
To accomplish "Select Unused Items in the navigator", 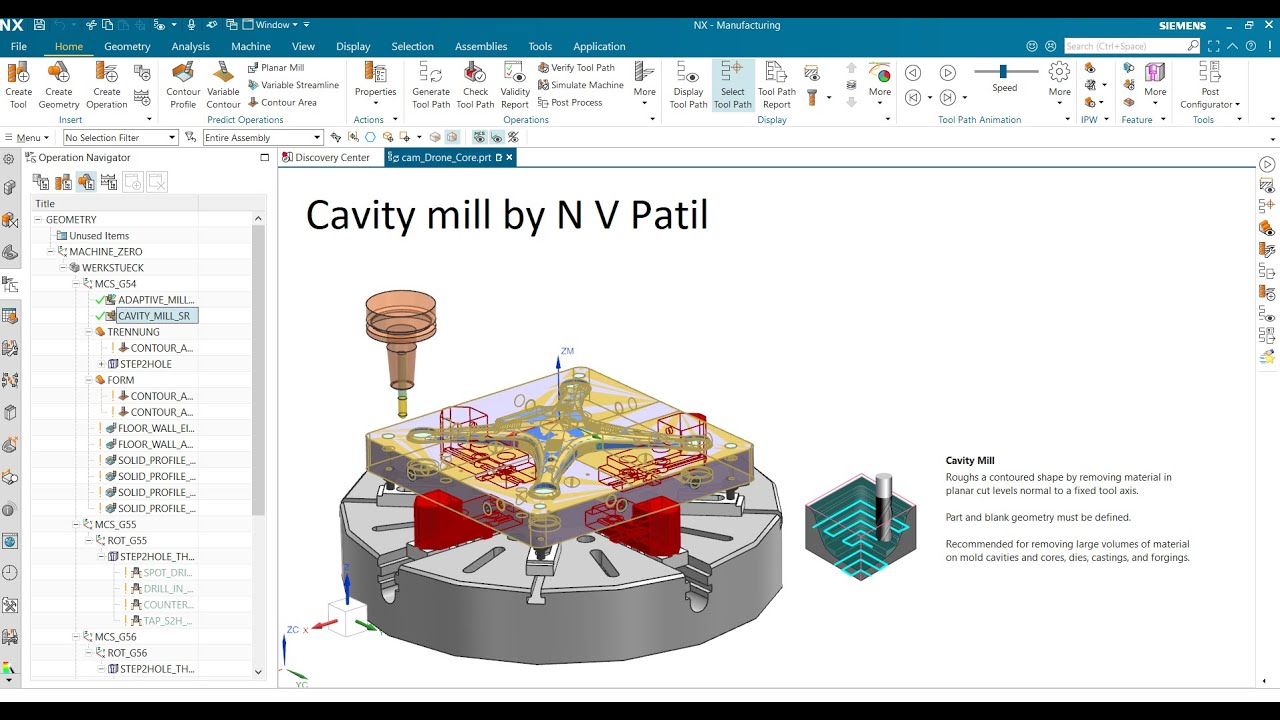I will tap(98, 236).
